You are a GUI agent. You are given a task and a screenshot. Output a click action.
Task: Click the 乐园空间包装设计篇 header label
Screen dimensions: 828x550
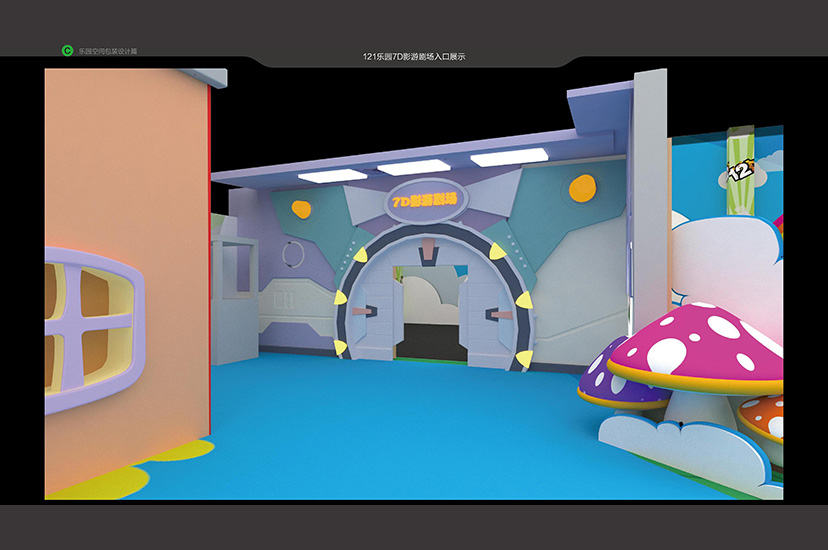(x=108, y=50)
